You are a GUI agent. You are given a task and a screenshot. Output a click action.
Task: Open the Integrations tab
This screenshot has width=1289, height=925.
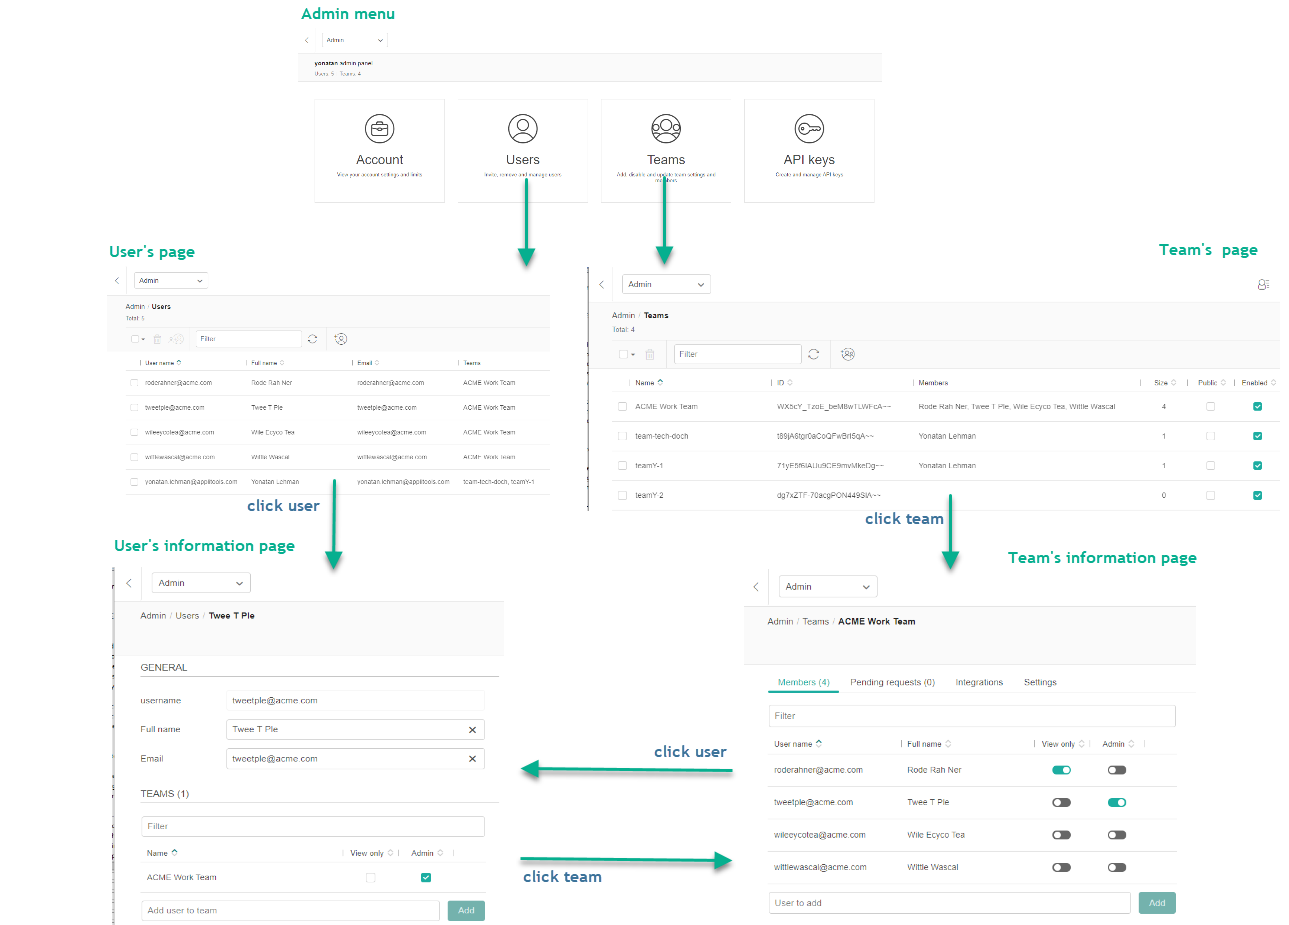click(x=978, y=682)
